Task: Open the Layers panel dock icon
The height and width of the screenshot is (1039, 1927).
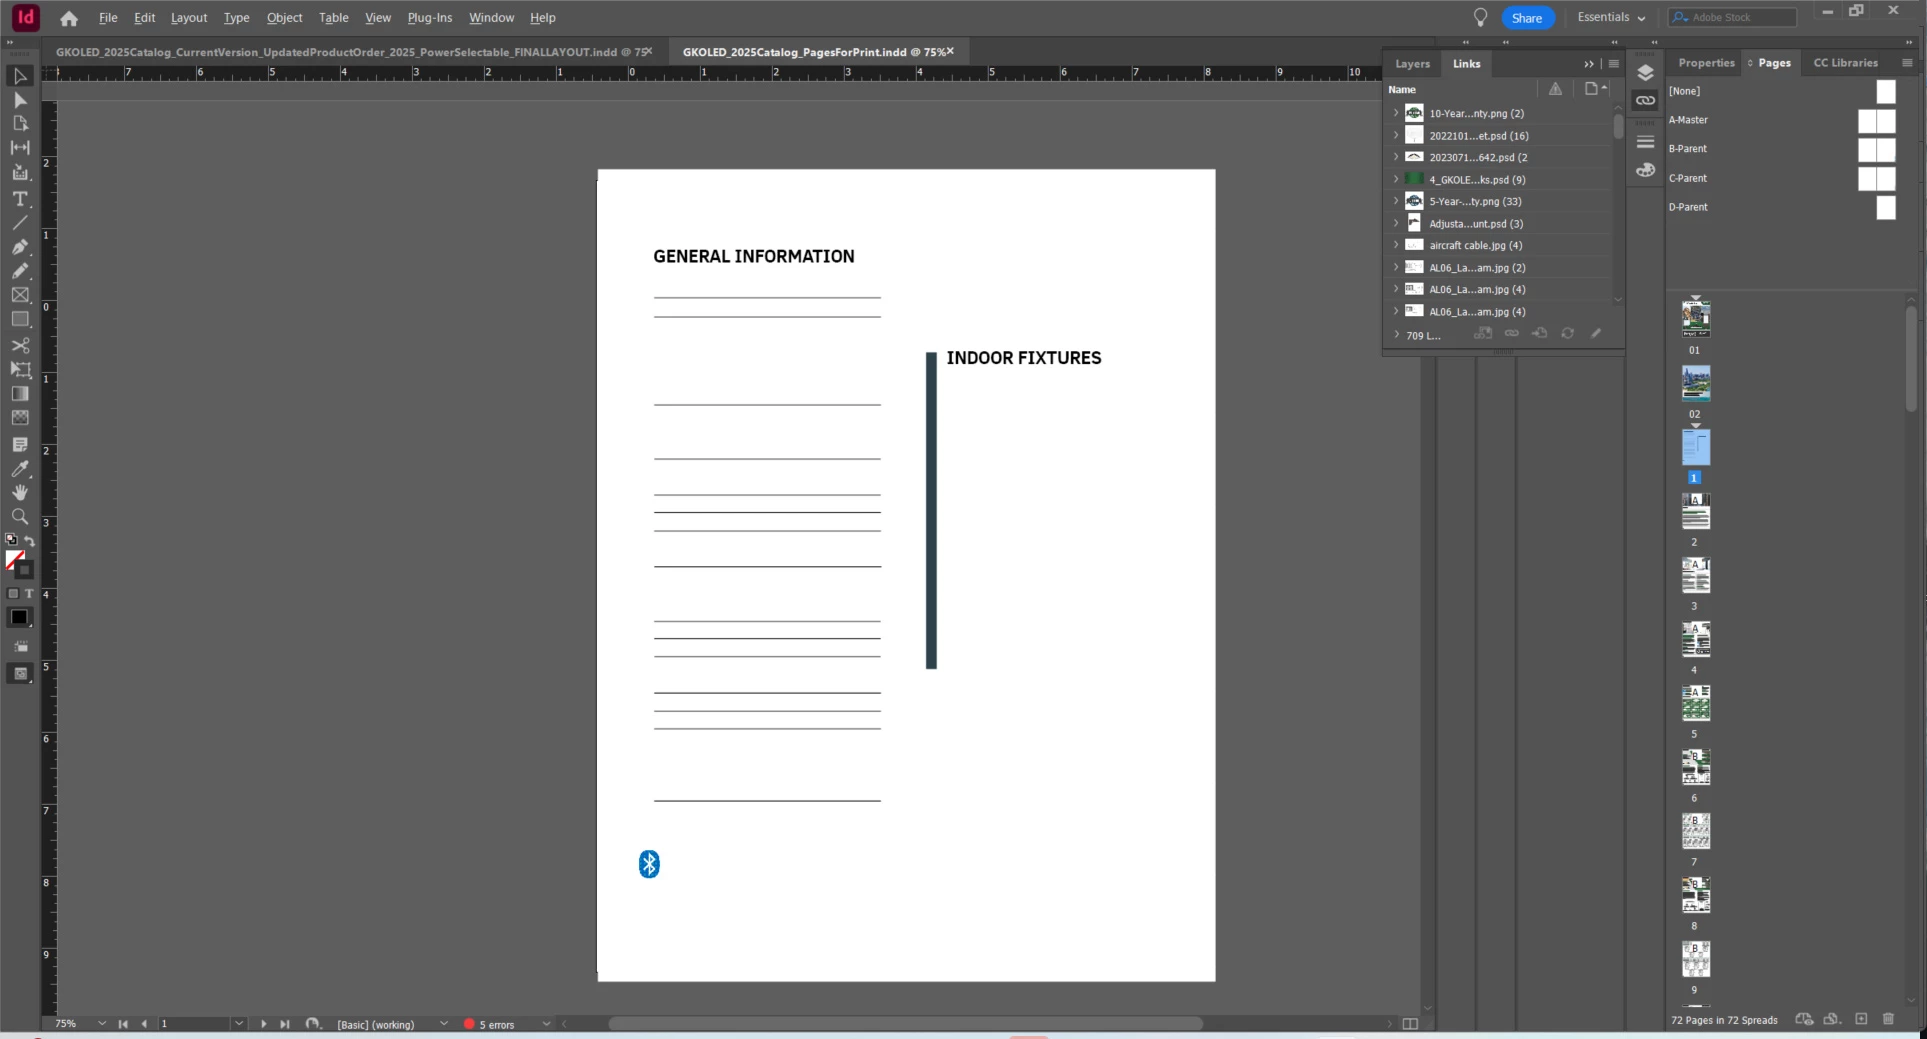Action: [x=1645, y=73]
